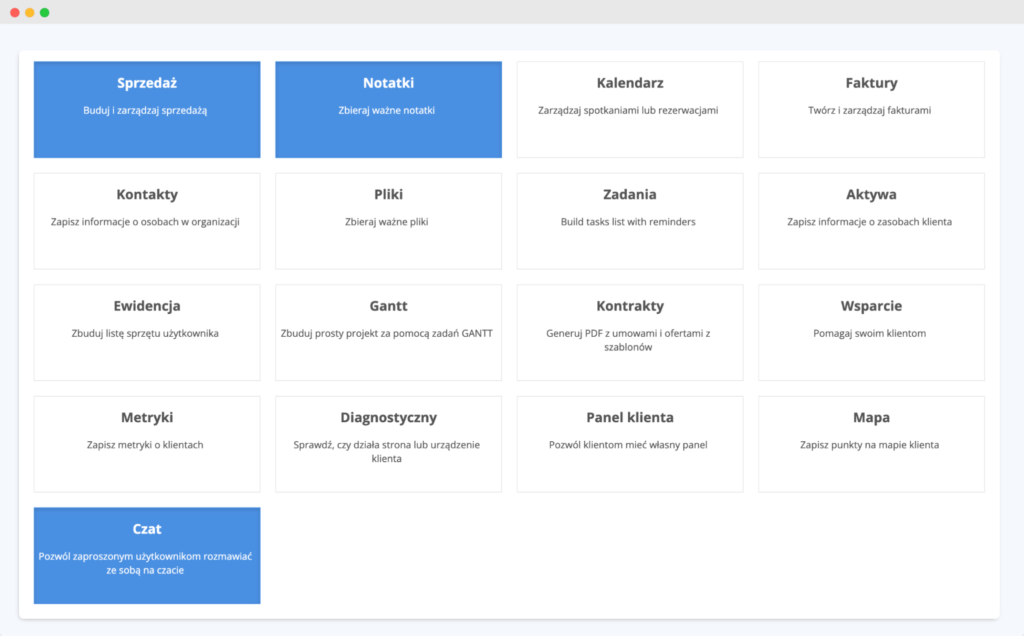Enable the Gantt project module

(388, 332)
